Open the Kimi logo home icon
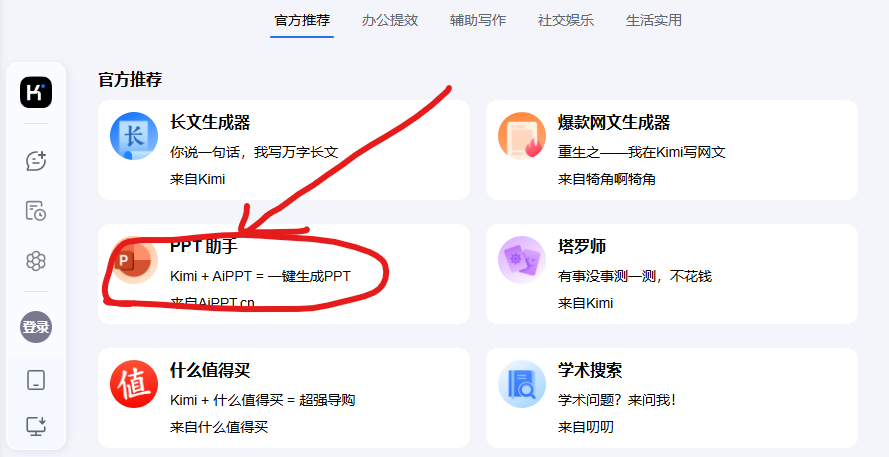This screenshot has width=889, height=457. [x=36, y=92]
